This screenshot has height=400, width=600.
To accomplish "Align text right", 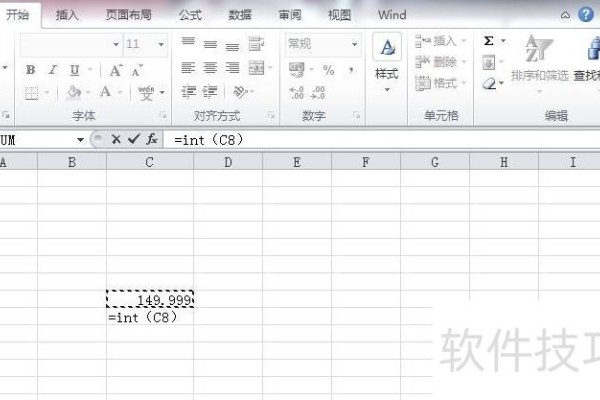I will [x=232, y=68].
